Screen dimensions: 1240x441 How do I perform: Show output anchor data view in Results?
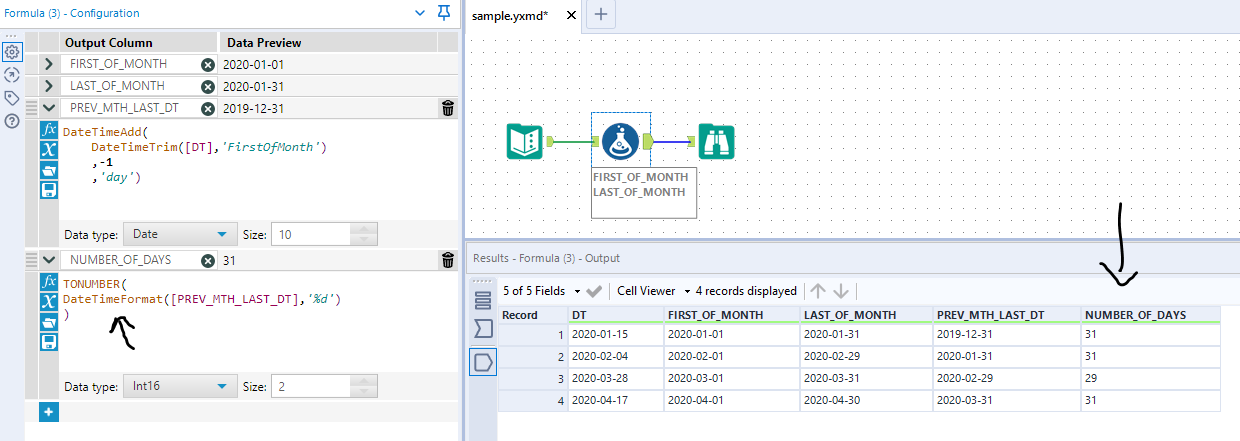tap(483, 360)
